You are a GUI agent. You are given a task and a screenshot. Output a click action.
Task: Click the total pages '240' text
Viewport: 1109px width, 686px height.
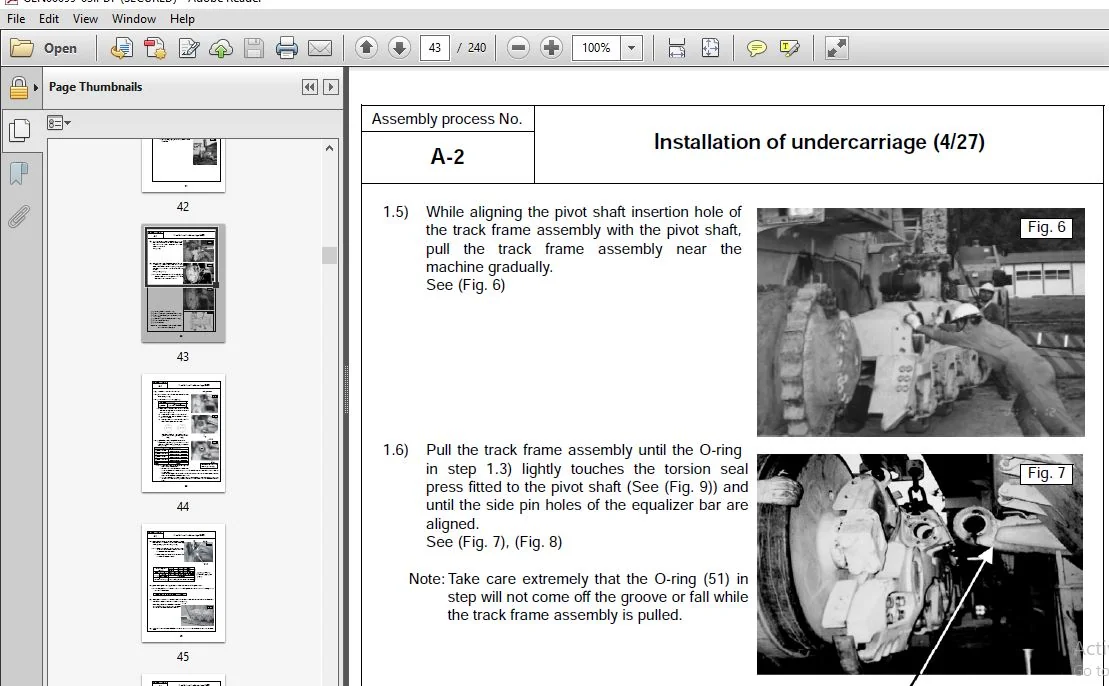pos(477,48)
